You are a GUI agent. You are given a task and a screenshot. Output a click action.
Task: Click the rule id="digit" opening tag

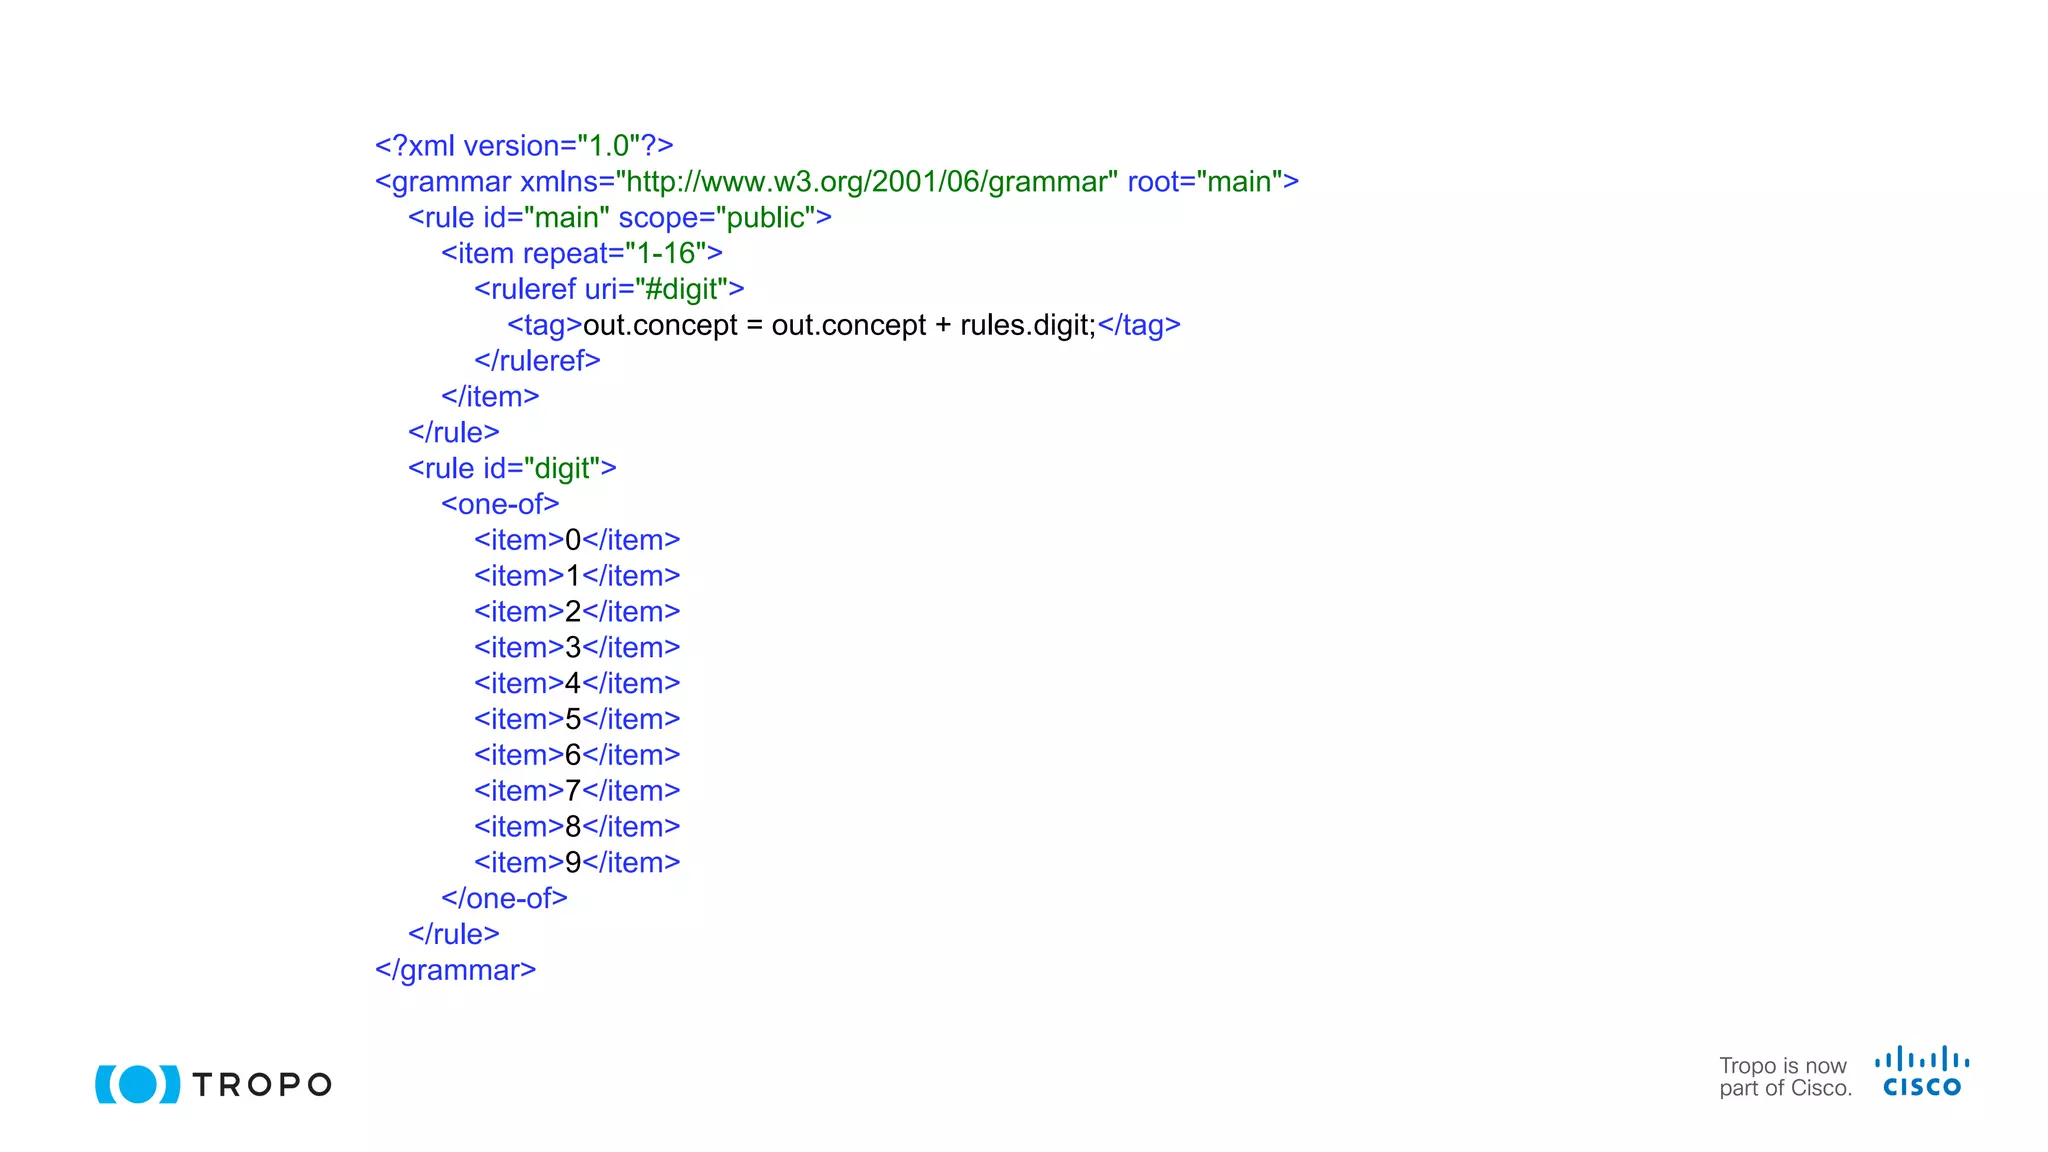[512, 469]
